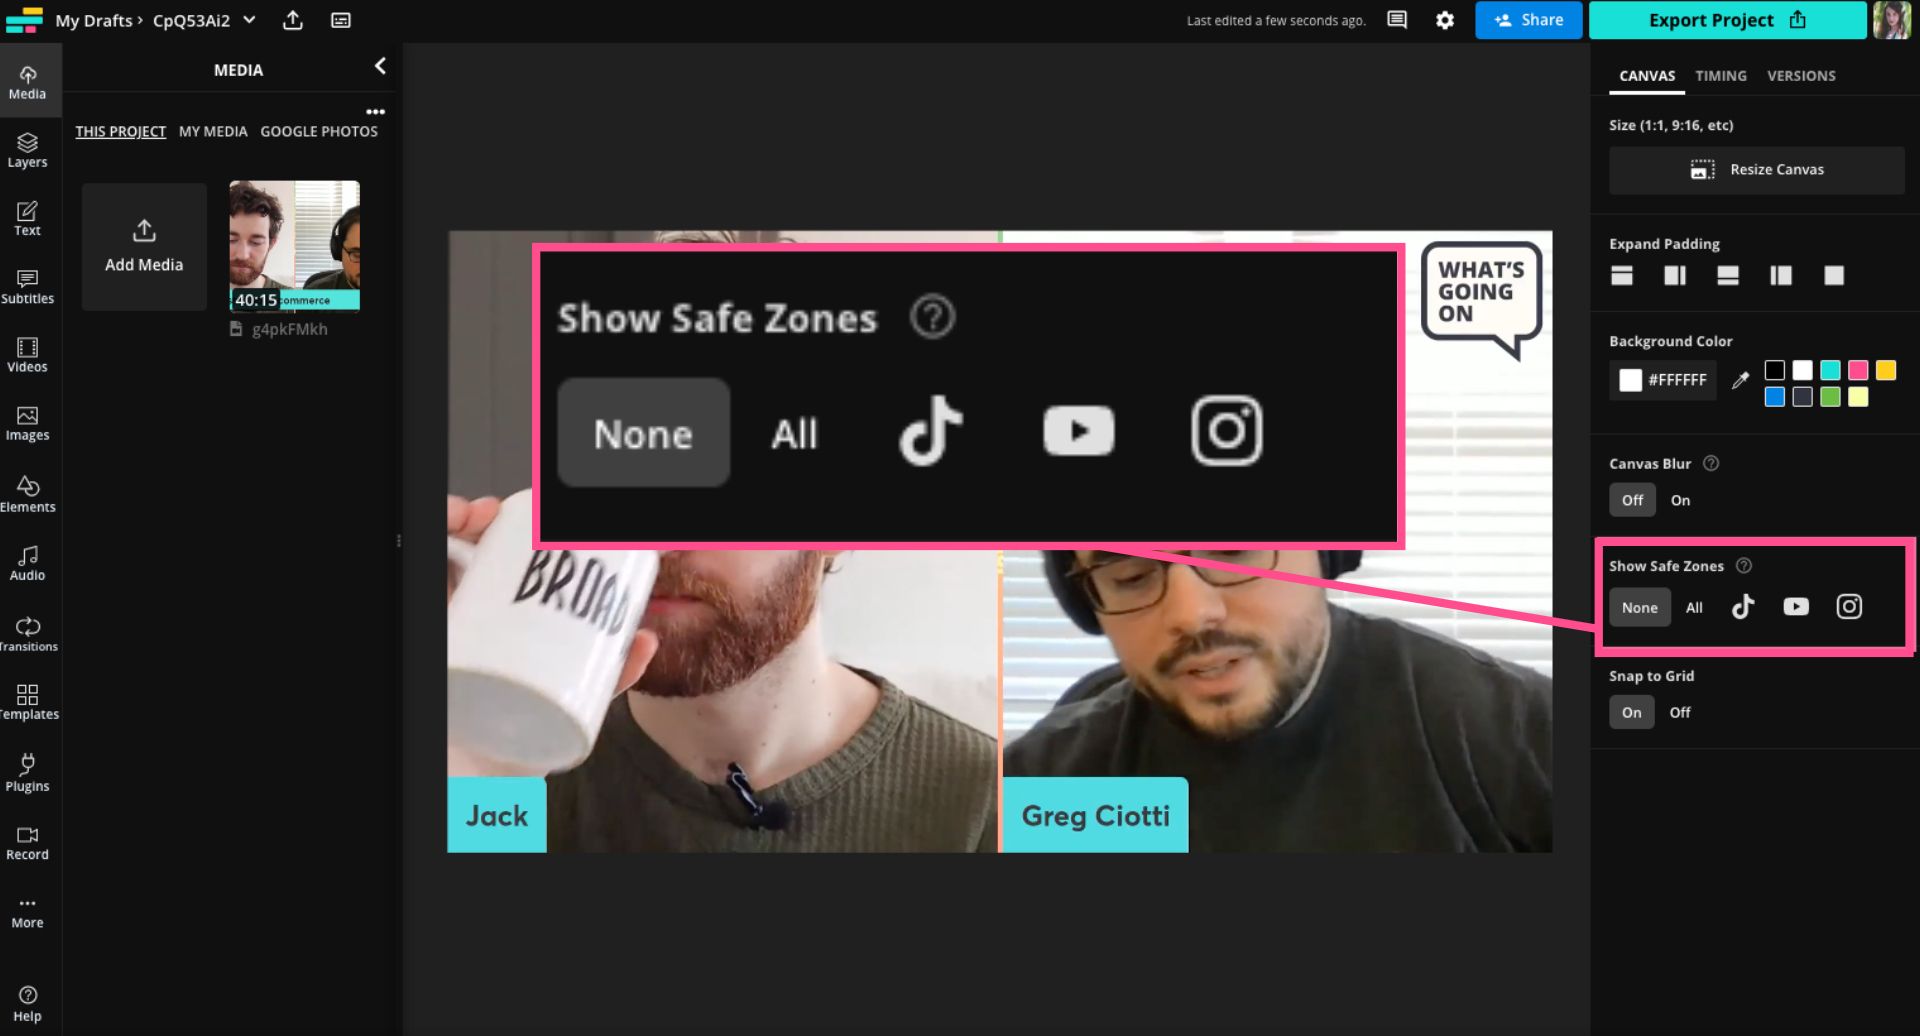The width and height of the screenshot is (1920, 1036).
Task: Open the Elements panel
Action: [x=27, y=494]
